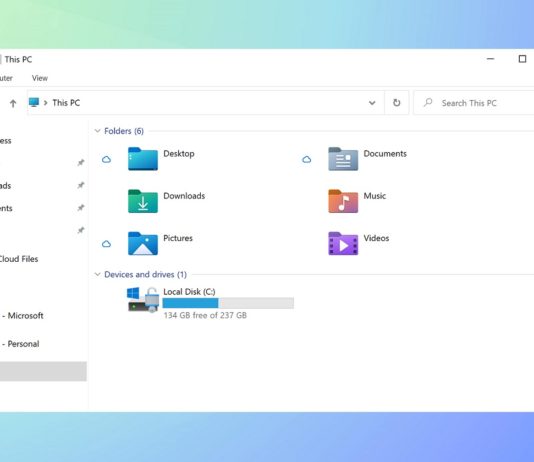Click the Folders (6) group heading
The height and width of the screenshot is (462, 534).
[124, 131]
